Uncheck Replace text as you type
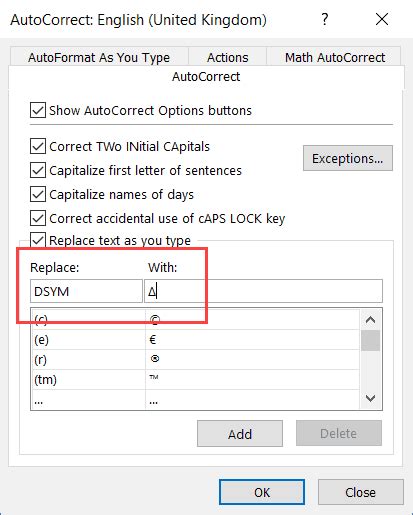 [x=38, y=240]
